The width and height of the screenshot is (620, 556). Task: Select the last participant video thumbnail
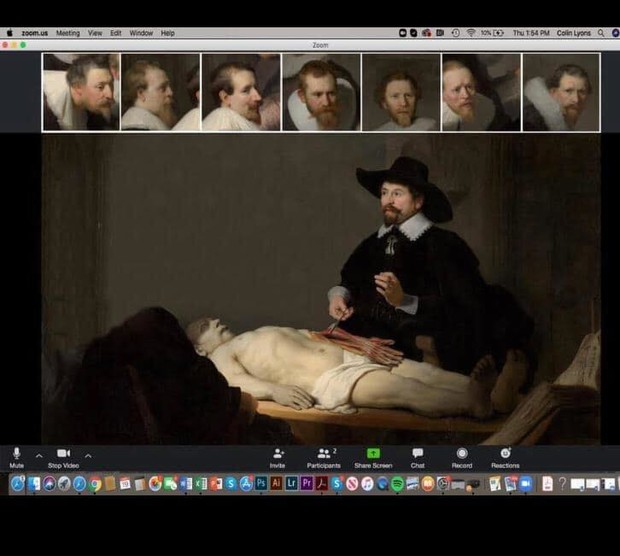tap(561, 92)
